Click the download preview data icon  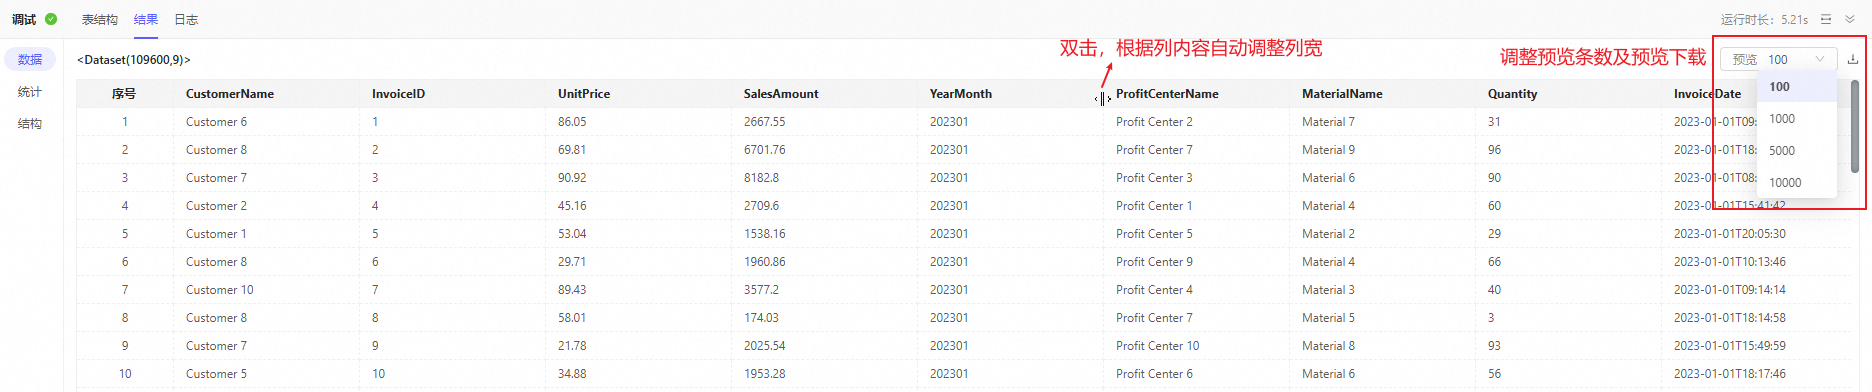click(x=1852, y=60)
